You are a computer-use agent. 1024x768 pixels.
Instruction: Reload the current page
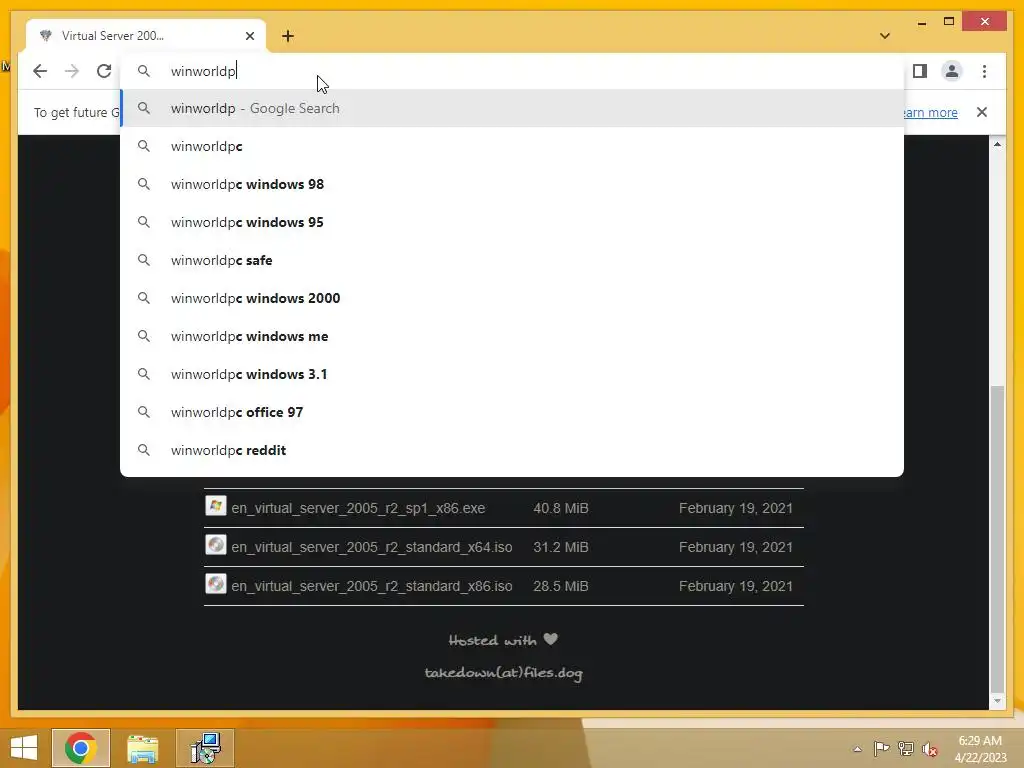pyautogui.click(x=104, y=71)
